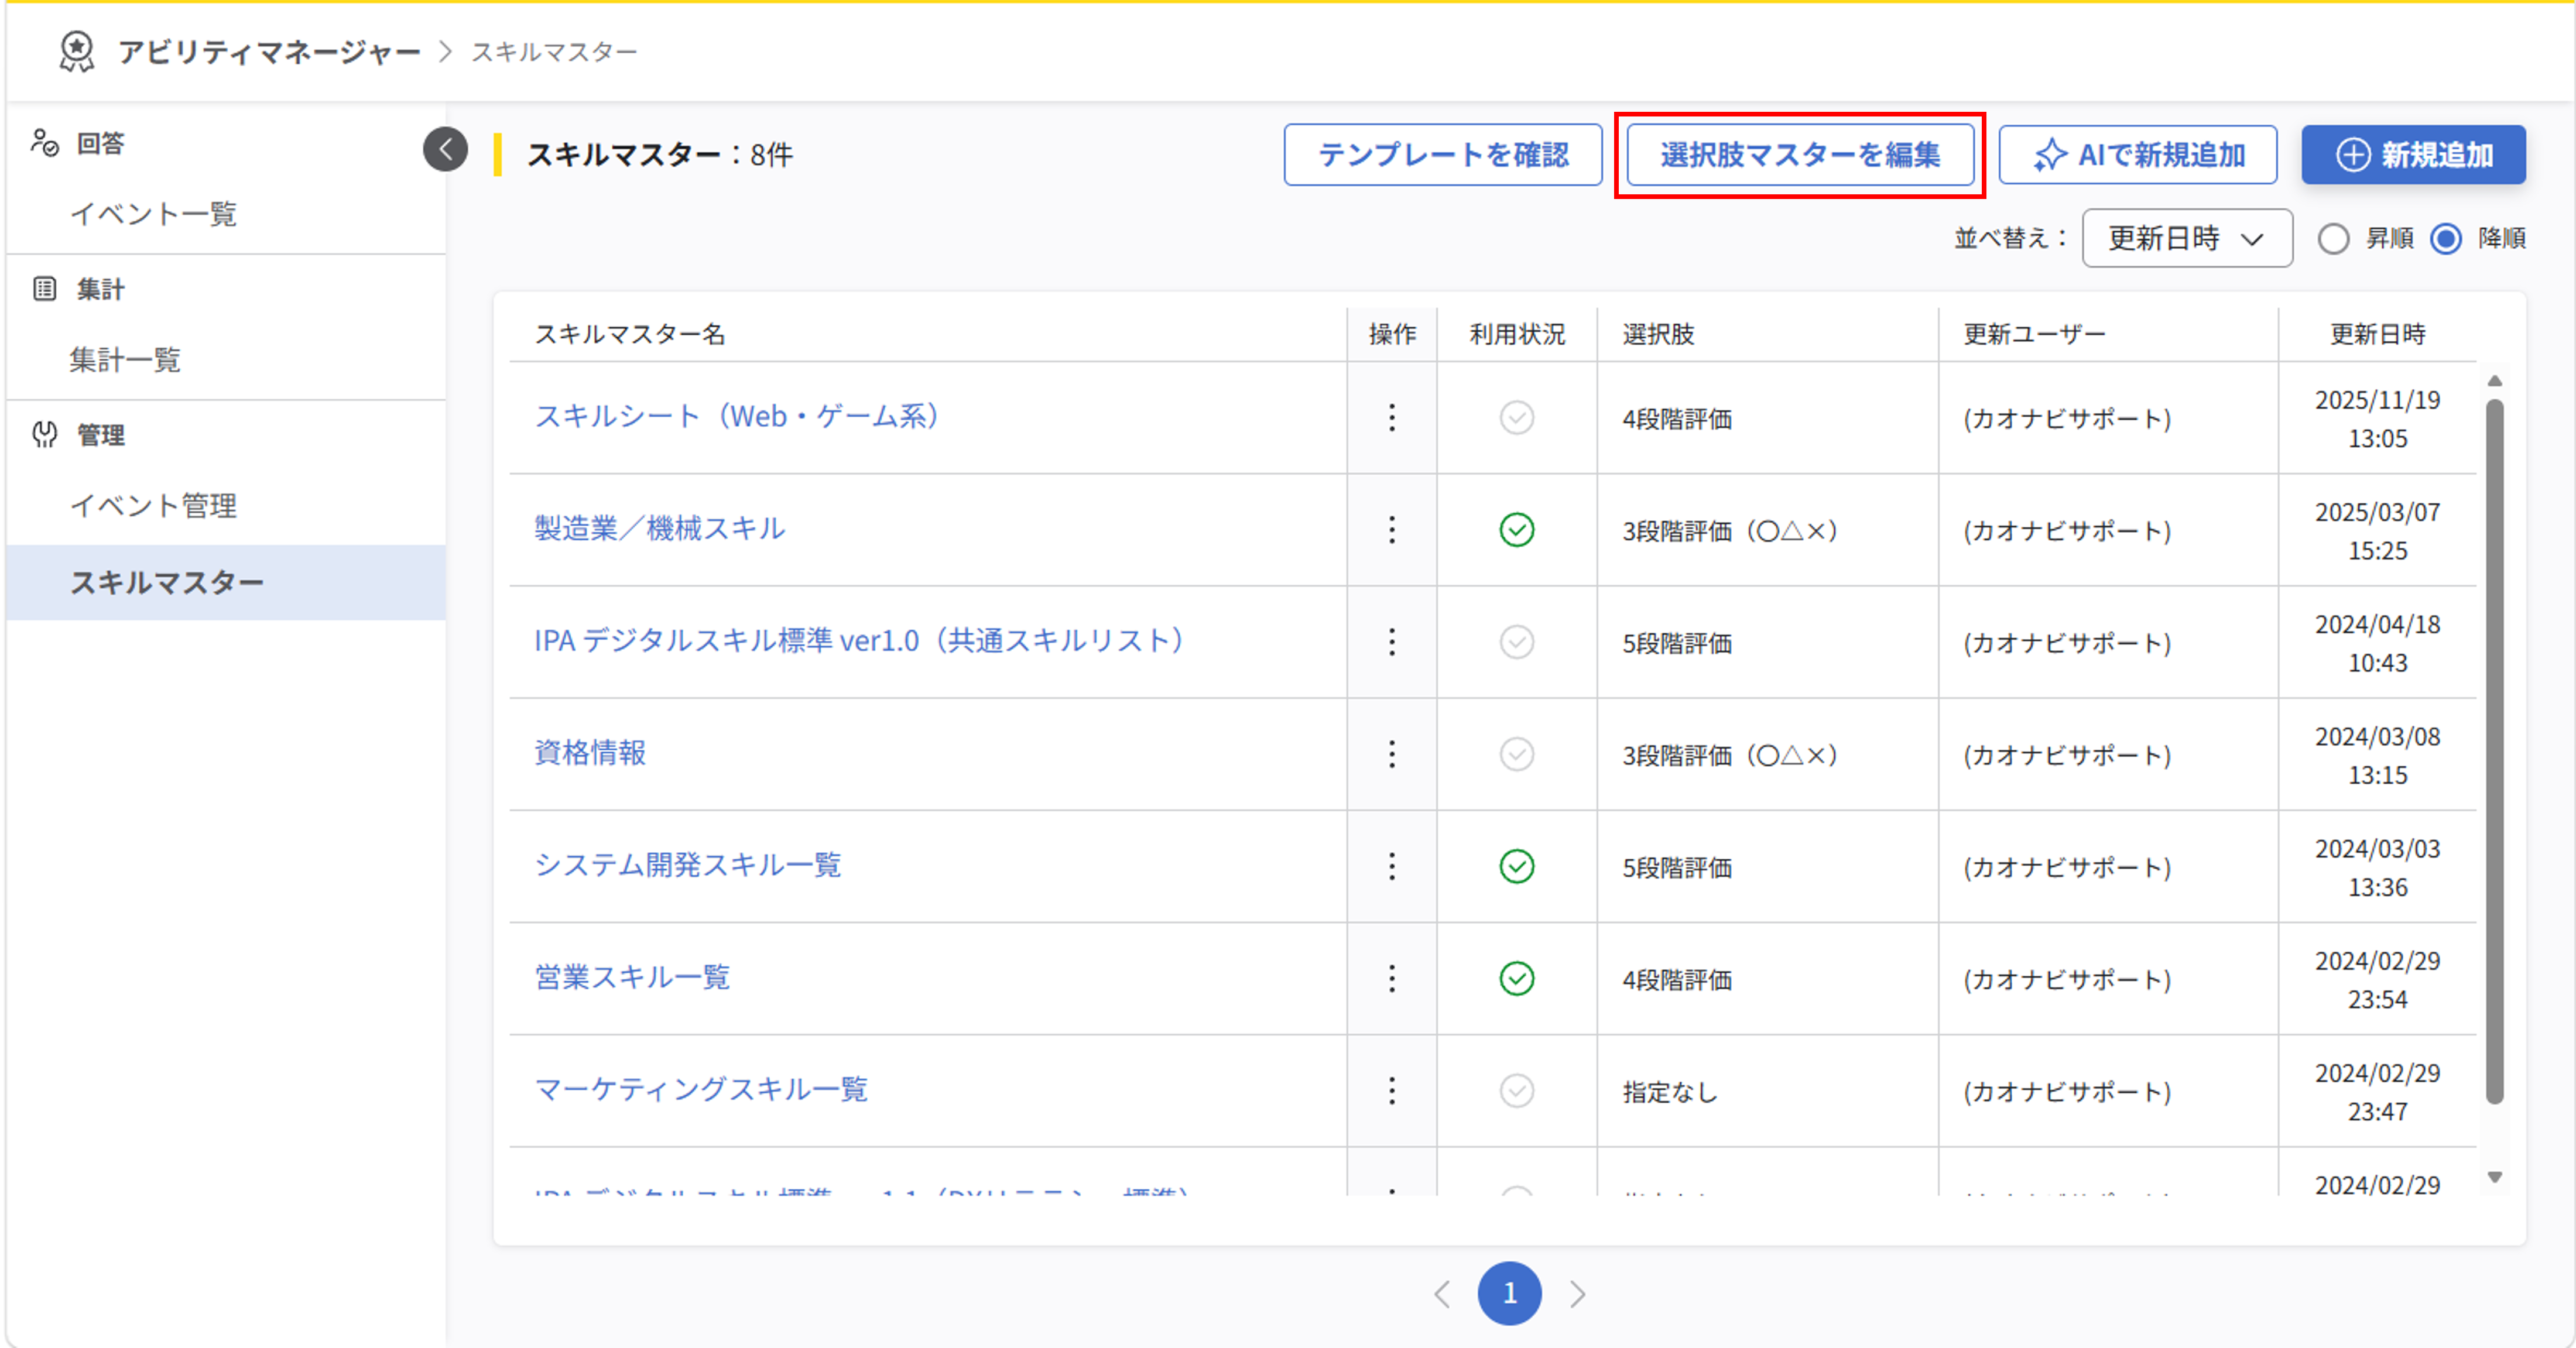Click table vertical scrollbar thumb
The image size is (2576, 1348).
tap(2494, 752)
